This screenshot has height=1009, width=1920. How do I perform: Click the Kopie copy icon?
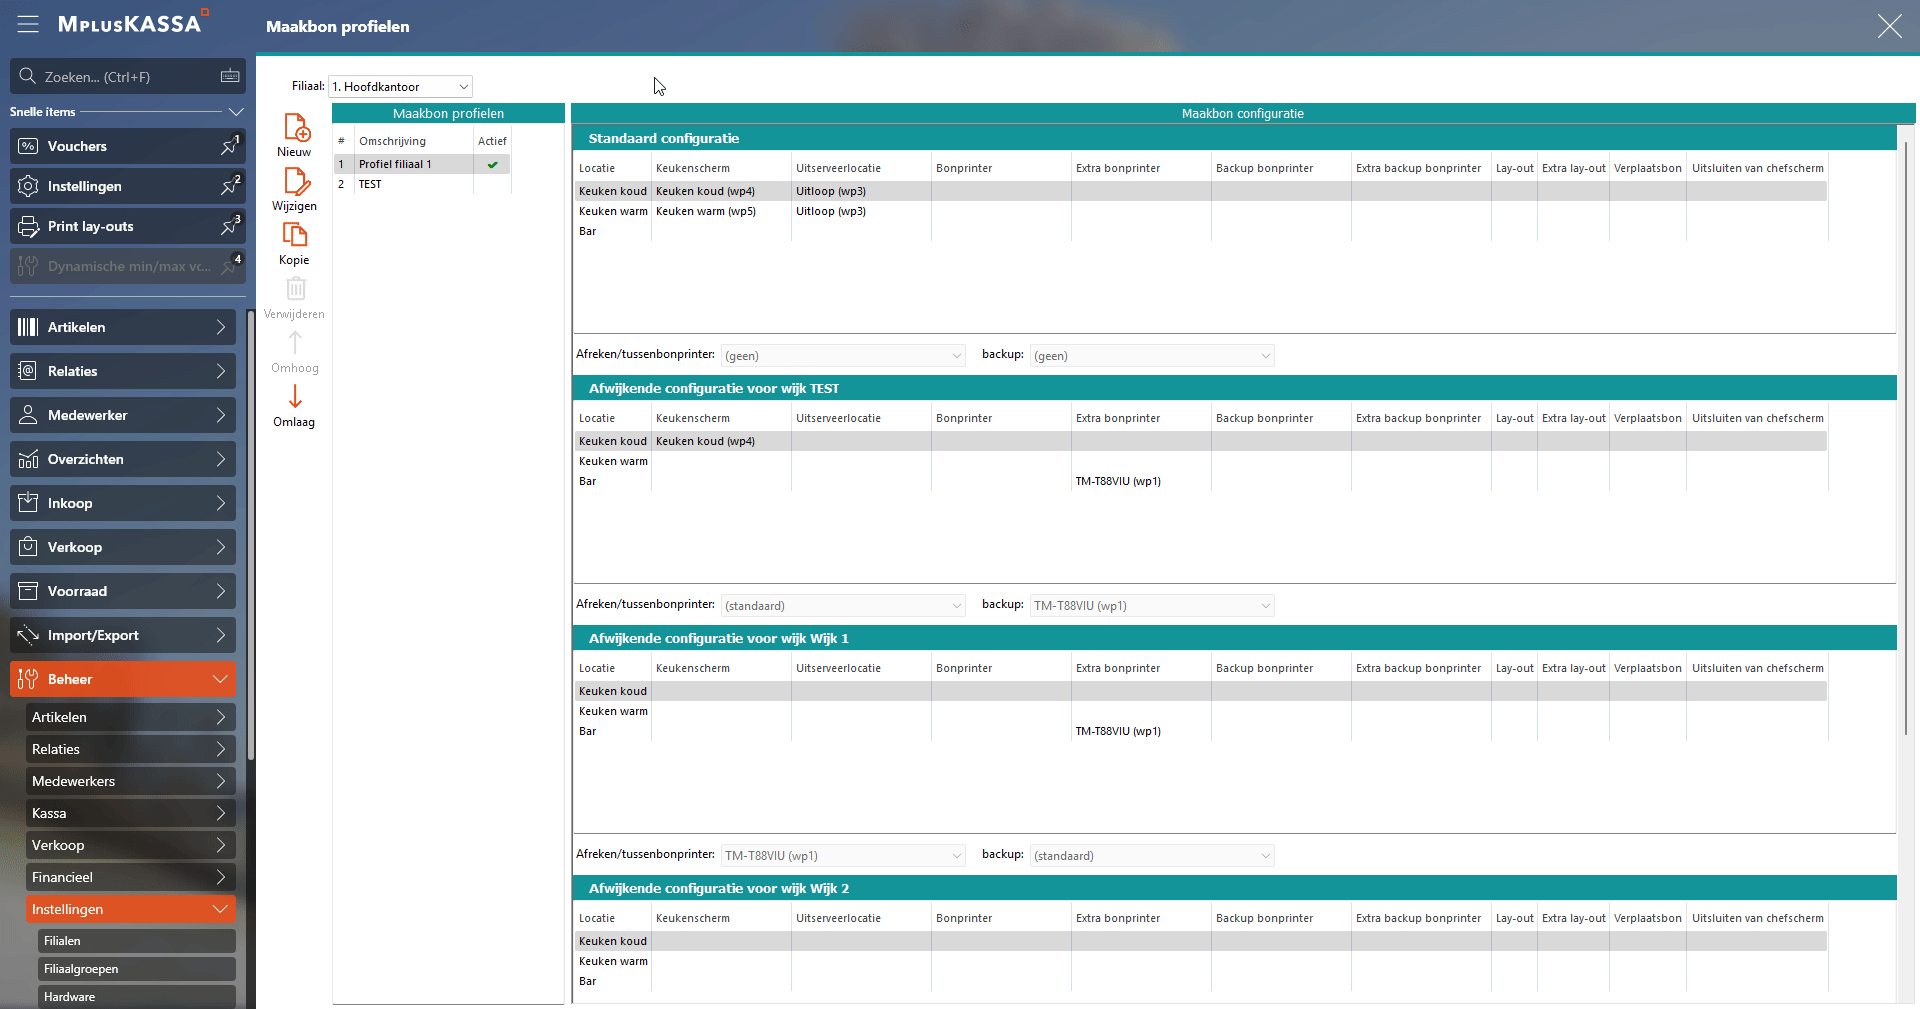coord(295,235)
